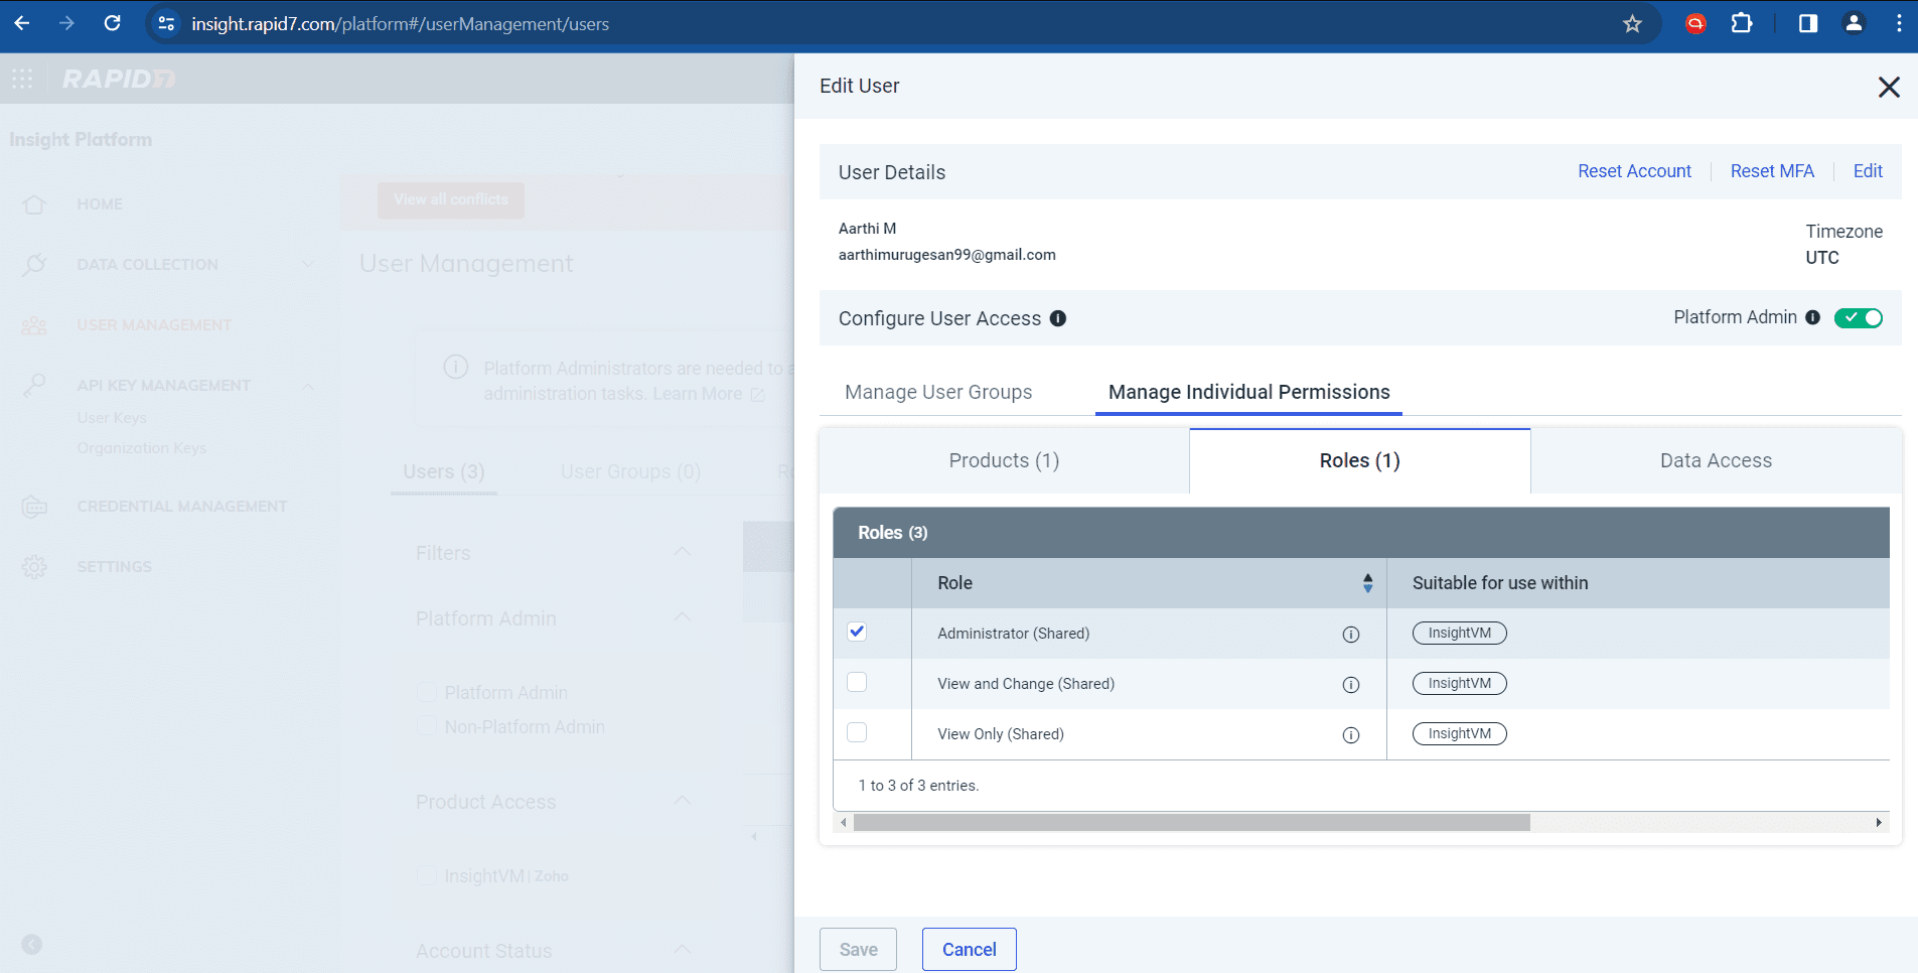Show info for View Only (Shared) role
Screen dimensions: 1918x973
coord(1351,735)
